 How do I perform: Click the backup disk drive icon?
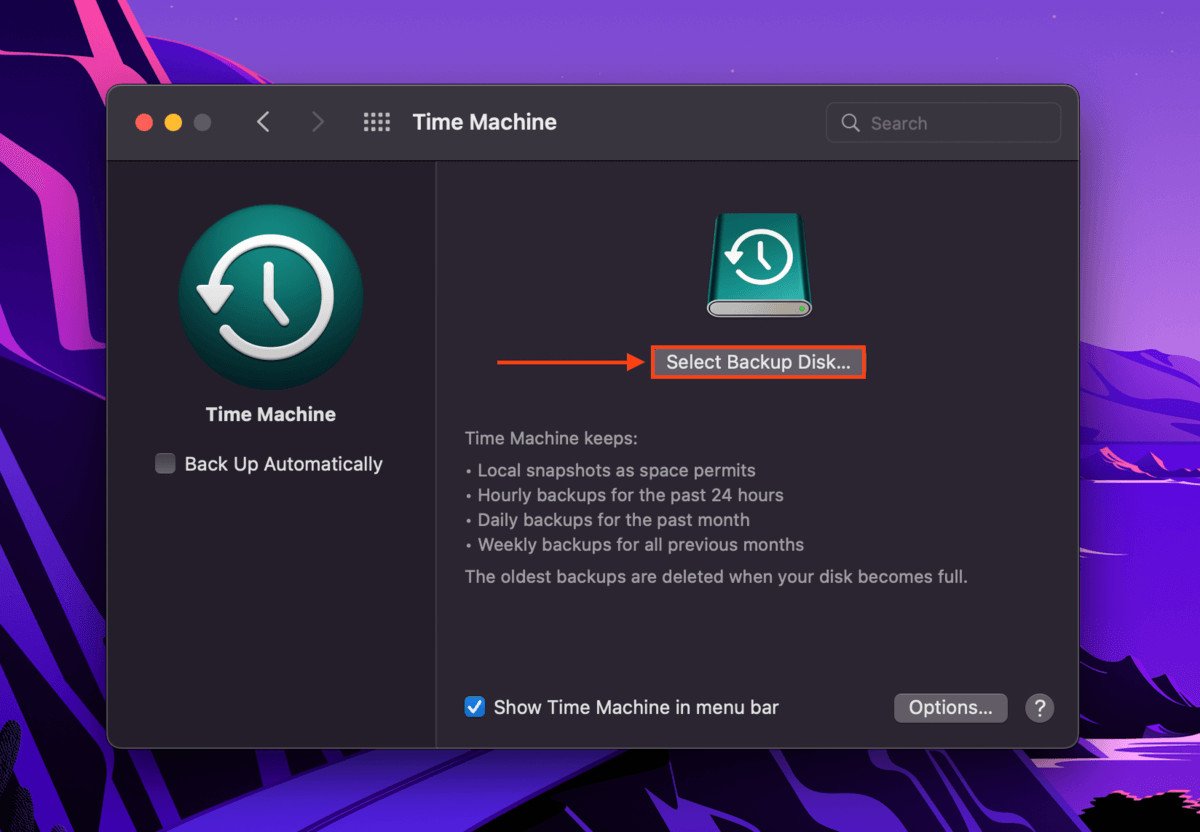click(x=759, y=265)
